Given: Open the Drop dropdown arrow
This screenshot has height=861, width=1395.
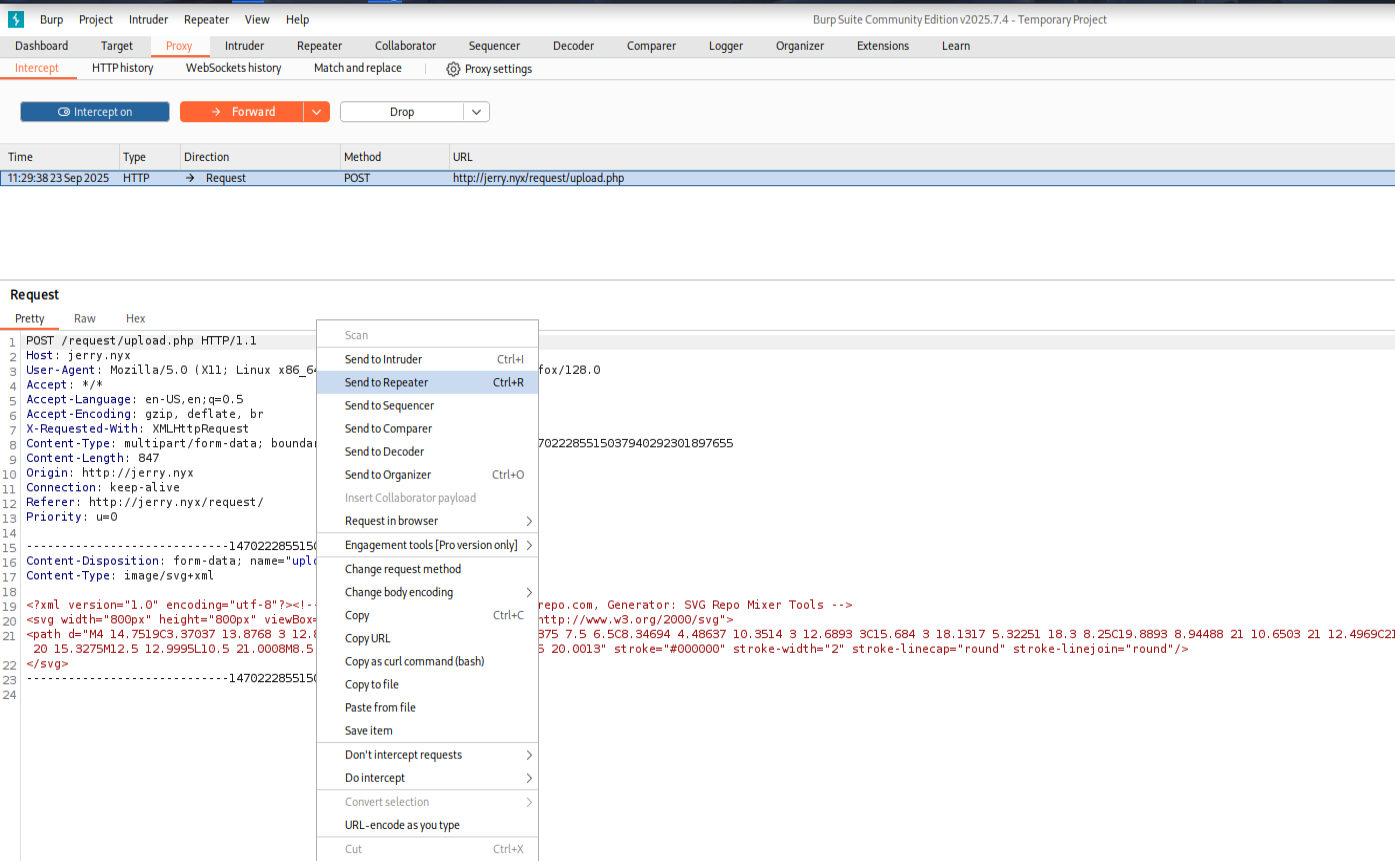Looking at the screenshot, I should click(476, 112).
